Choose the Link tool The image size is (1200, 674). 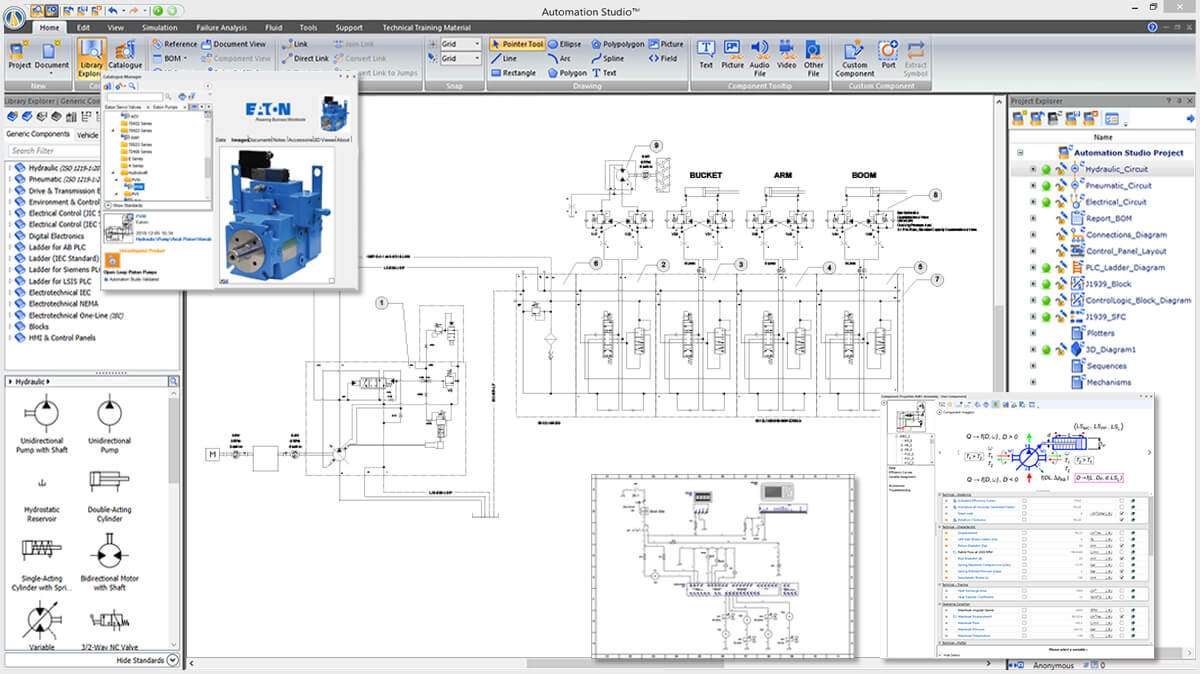(x=294, y=44)
